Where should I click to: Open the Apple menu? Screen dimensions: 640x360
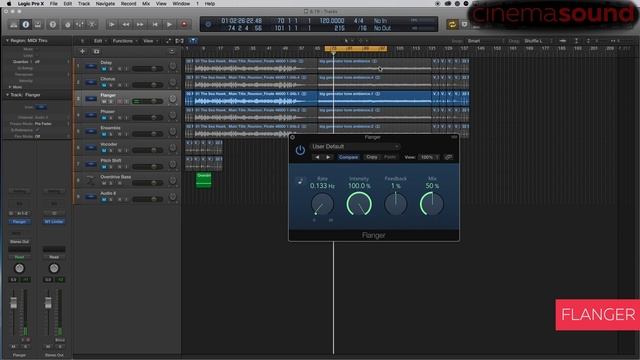point(9,4)
